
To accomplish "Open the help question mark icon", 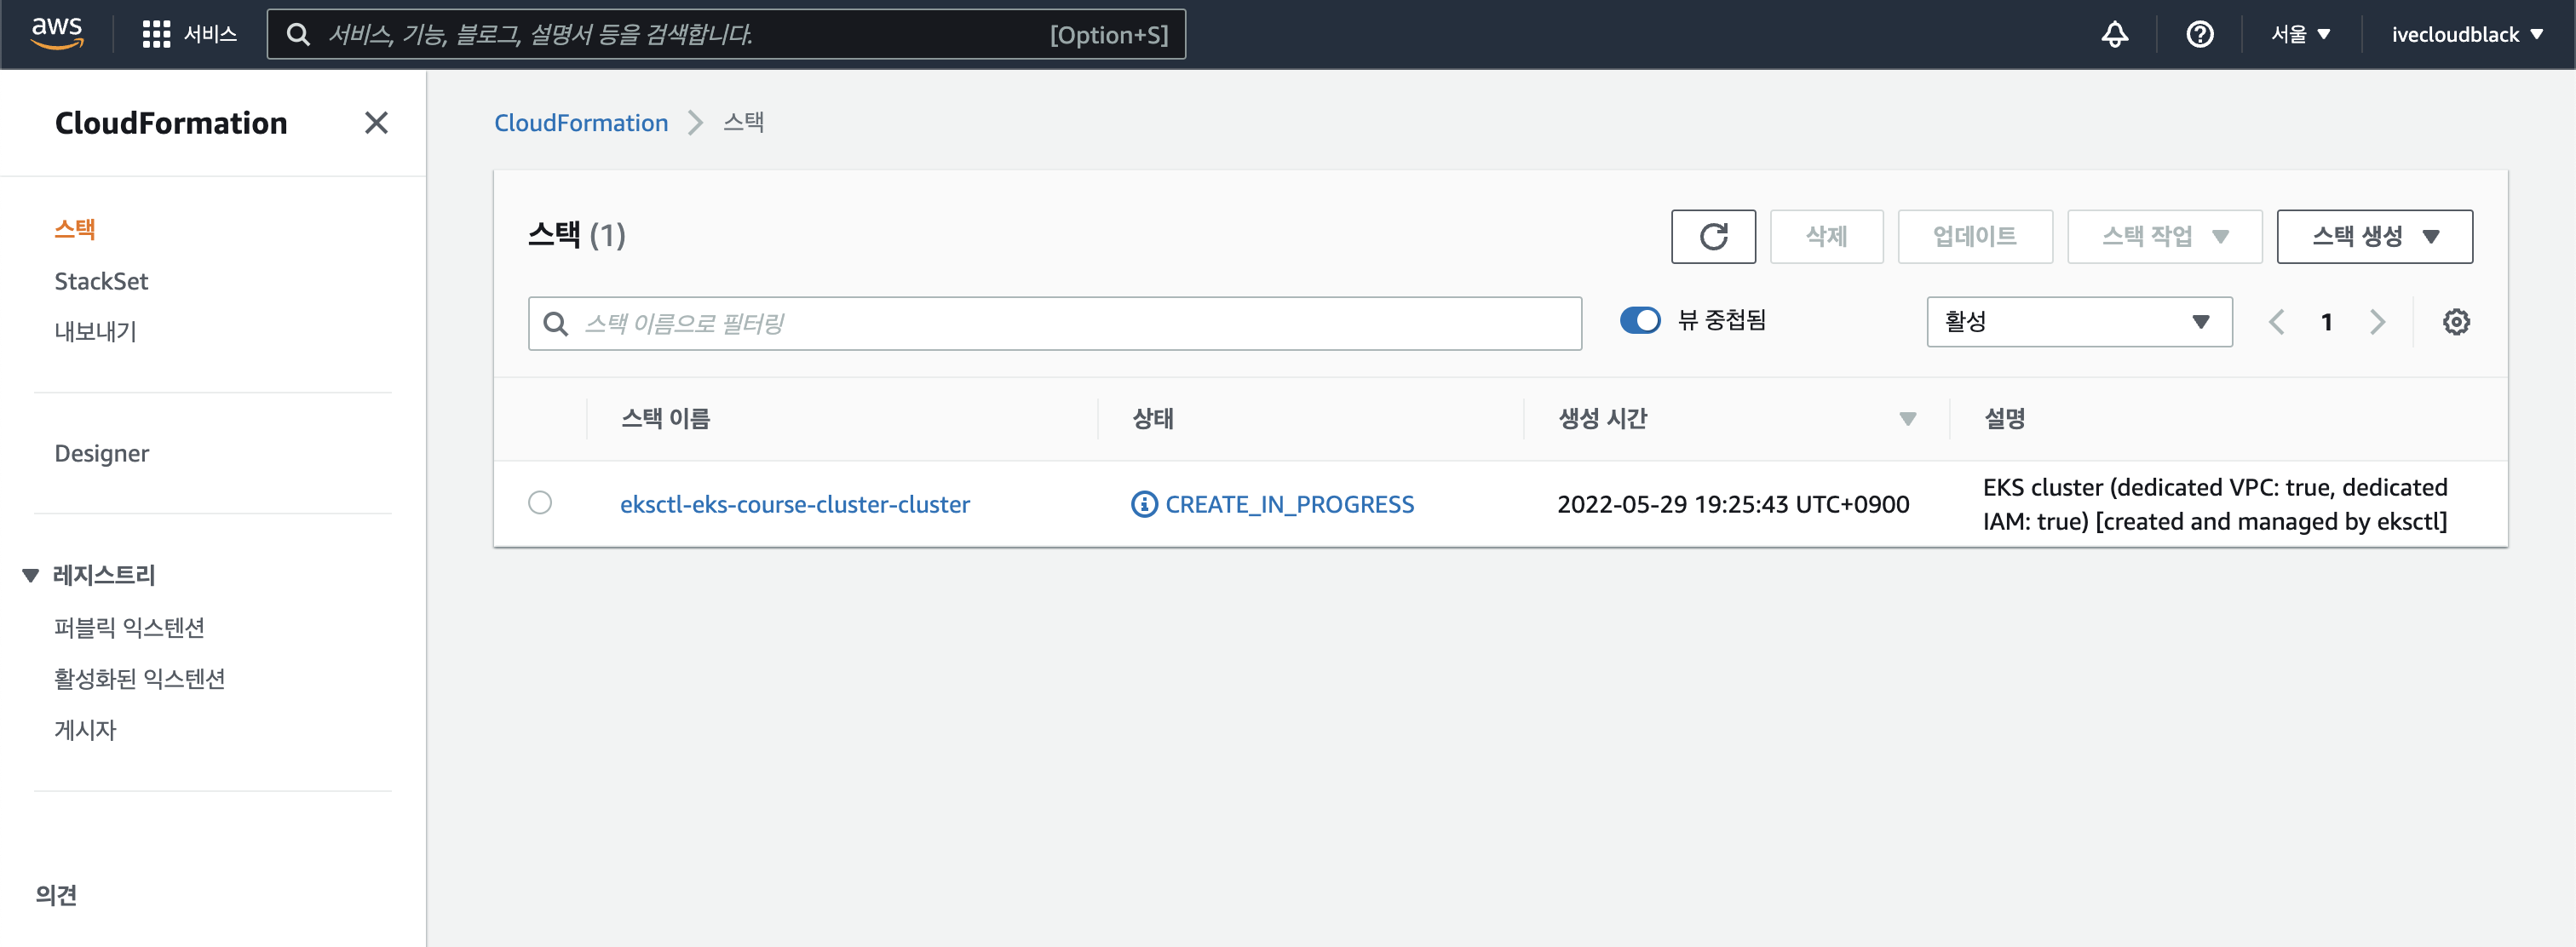I will tap(2199, 33).
